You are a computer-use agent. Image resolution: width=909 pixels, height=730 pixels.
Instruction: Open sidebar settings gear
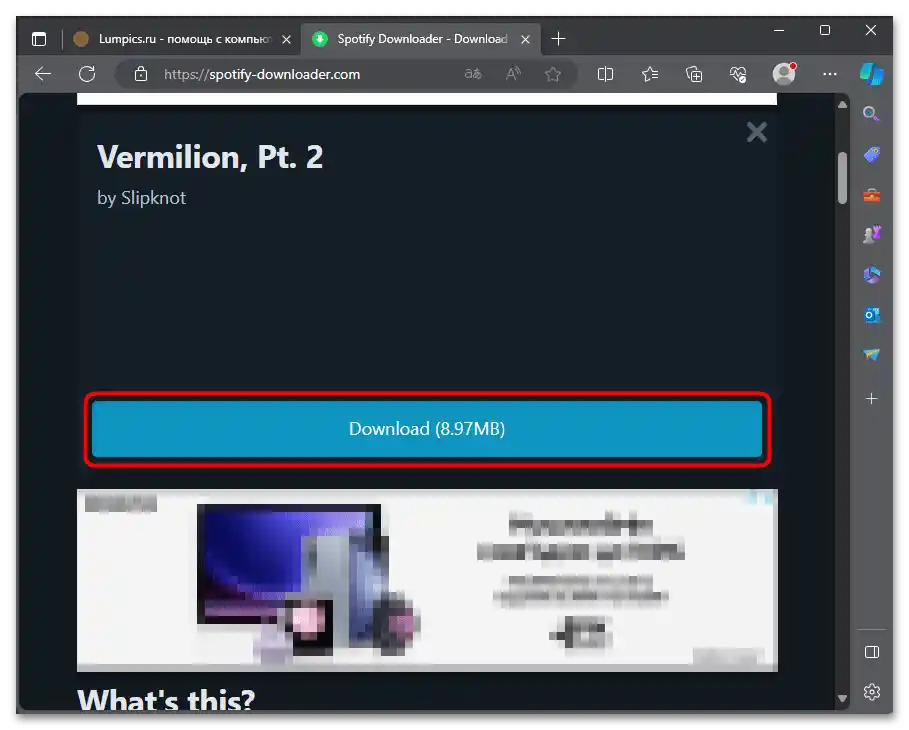(871, 692)
